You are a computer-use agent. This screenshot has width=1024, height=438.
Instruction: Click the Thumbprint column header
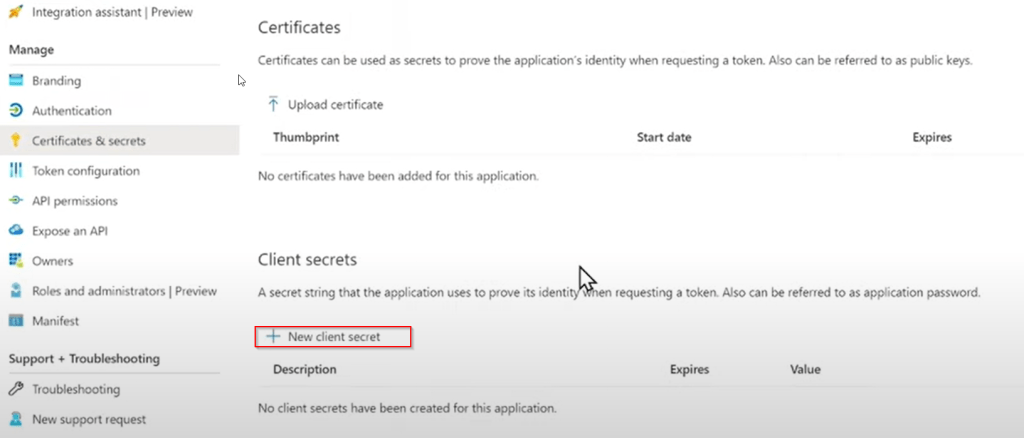tap(305, 137)
